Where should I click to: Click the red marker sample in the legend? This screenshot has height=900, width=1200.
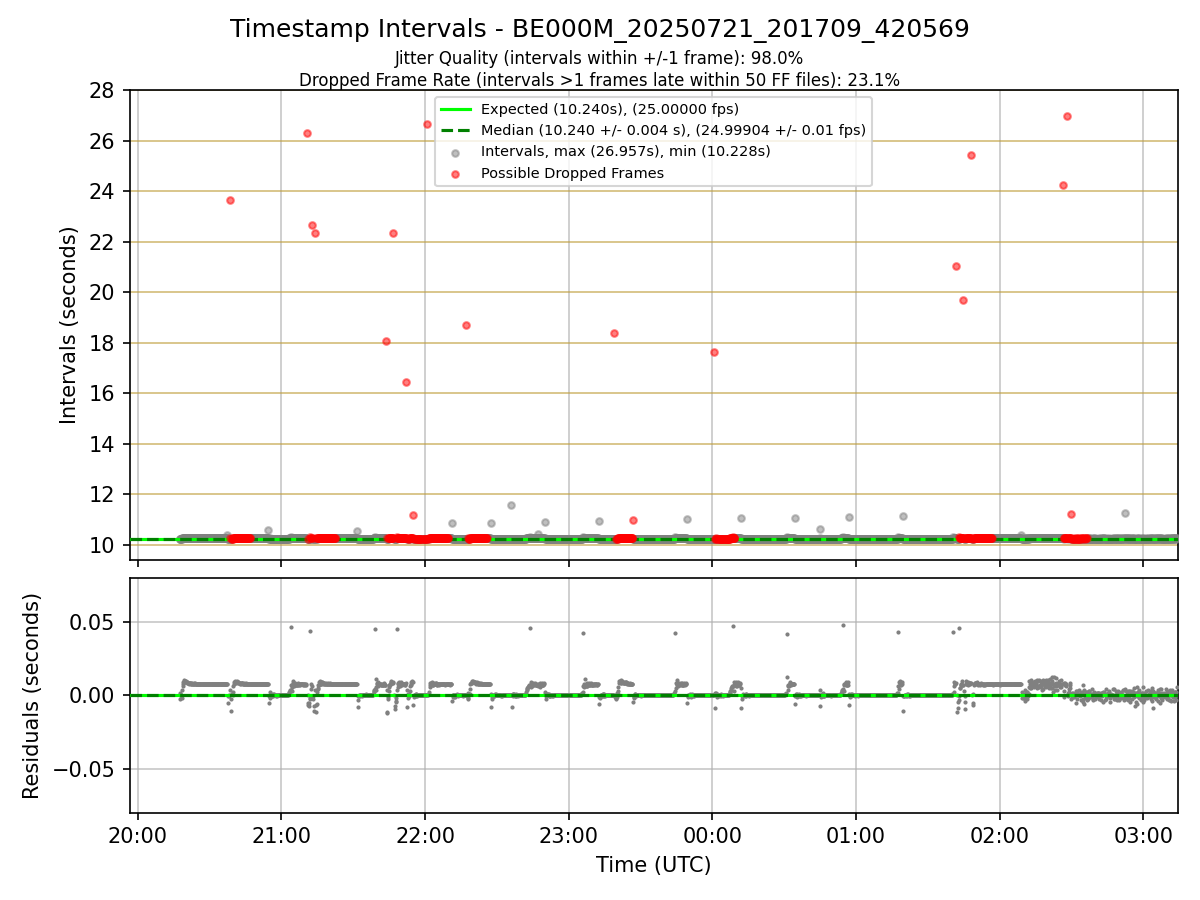coord(455,174)
